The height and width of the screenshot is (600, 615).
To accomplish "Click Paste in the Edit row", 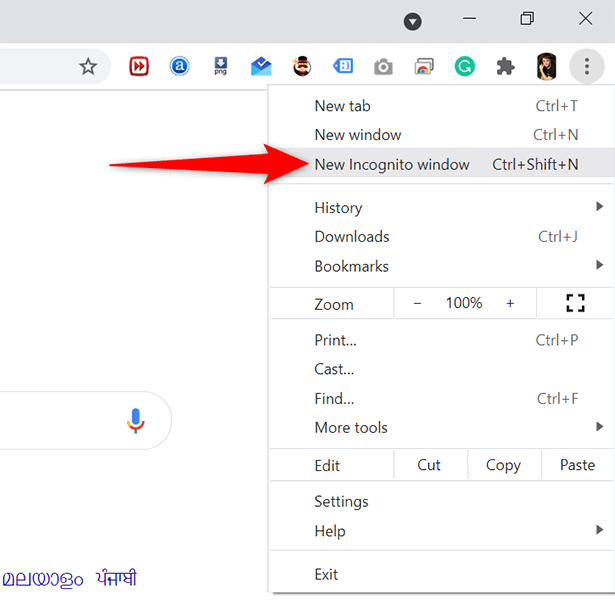I will click(x=577, y=465).
